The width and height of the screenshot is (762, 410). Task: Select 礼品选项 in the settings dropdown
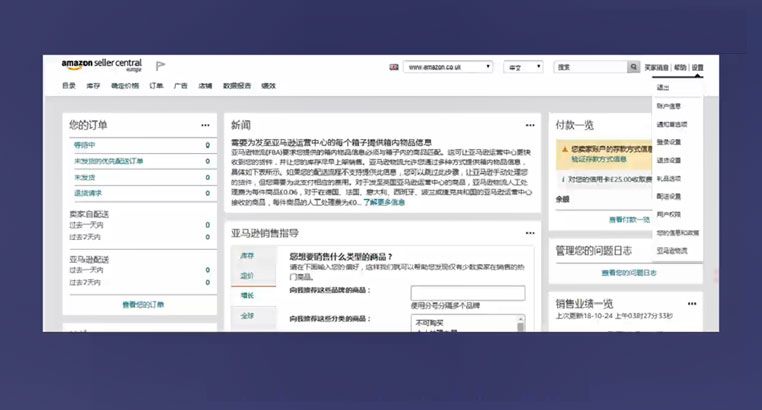[669, 179]
